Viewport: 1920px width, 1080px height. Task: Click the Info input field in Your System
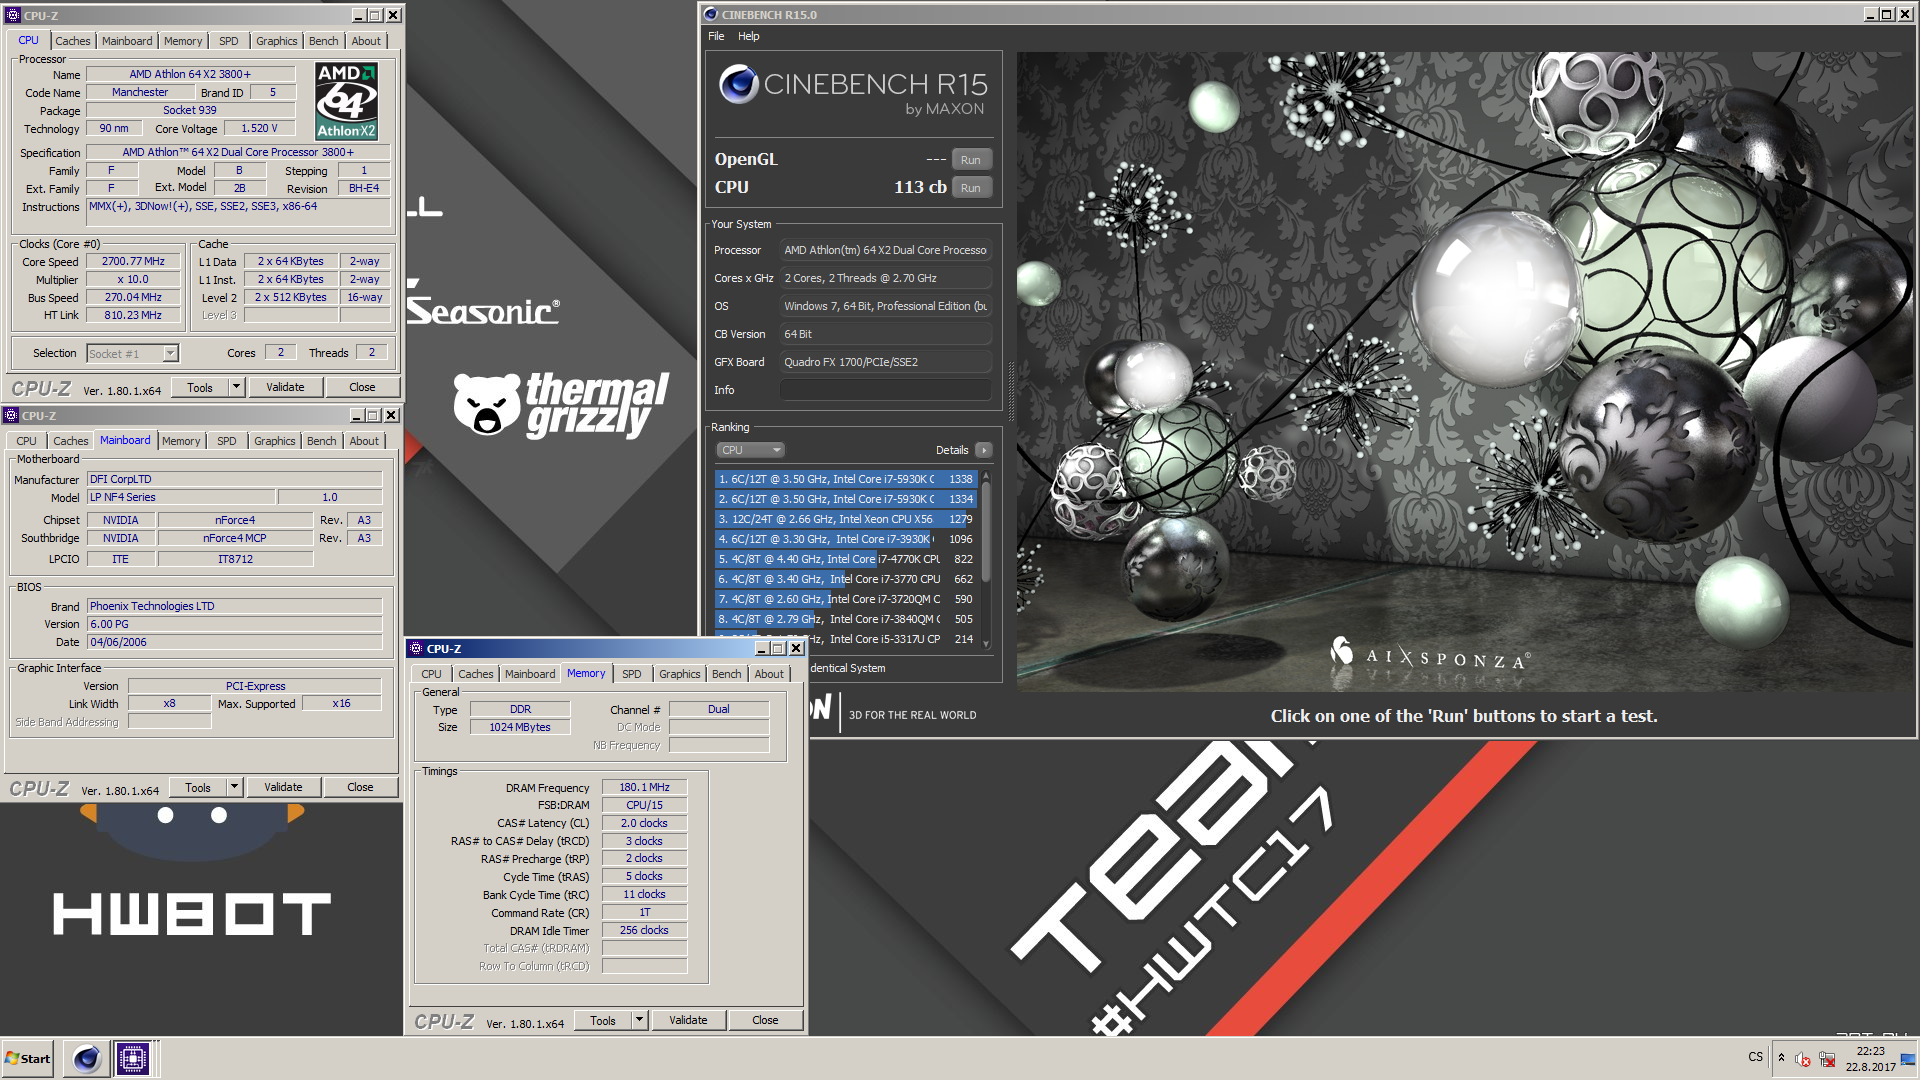[886, 390]
